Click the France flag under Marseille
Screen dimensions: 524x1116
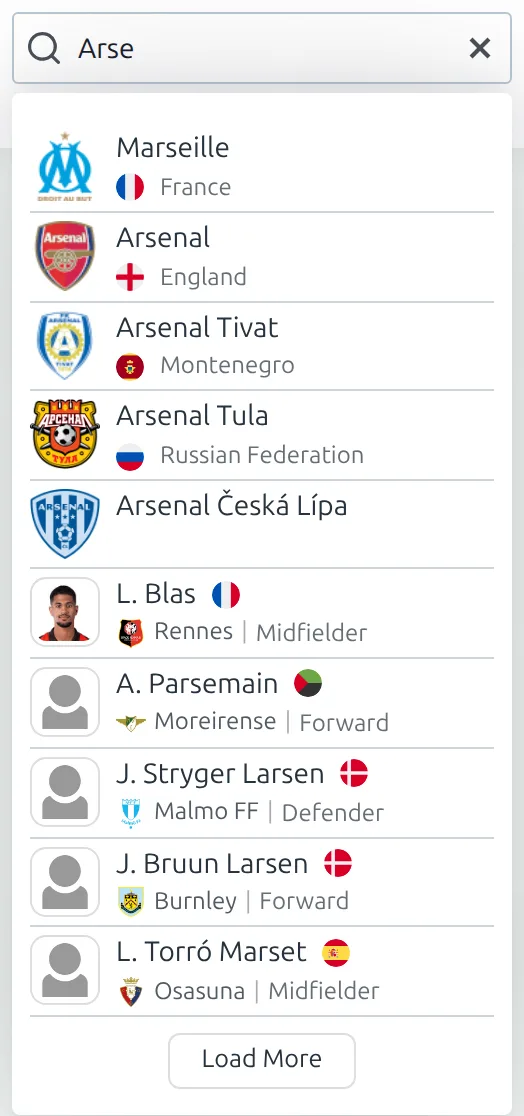[130, 187]
